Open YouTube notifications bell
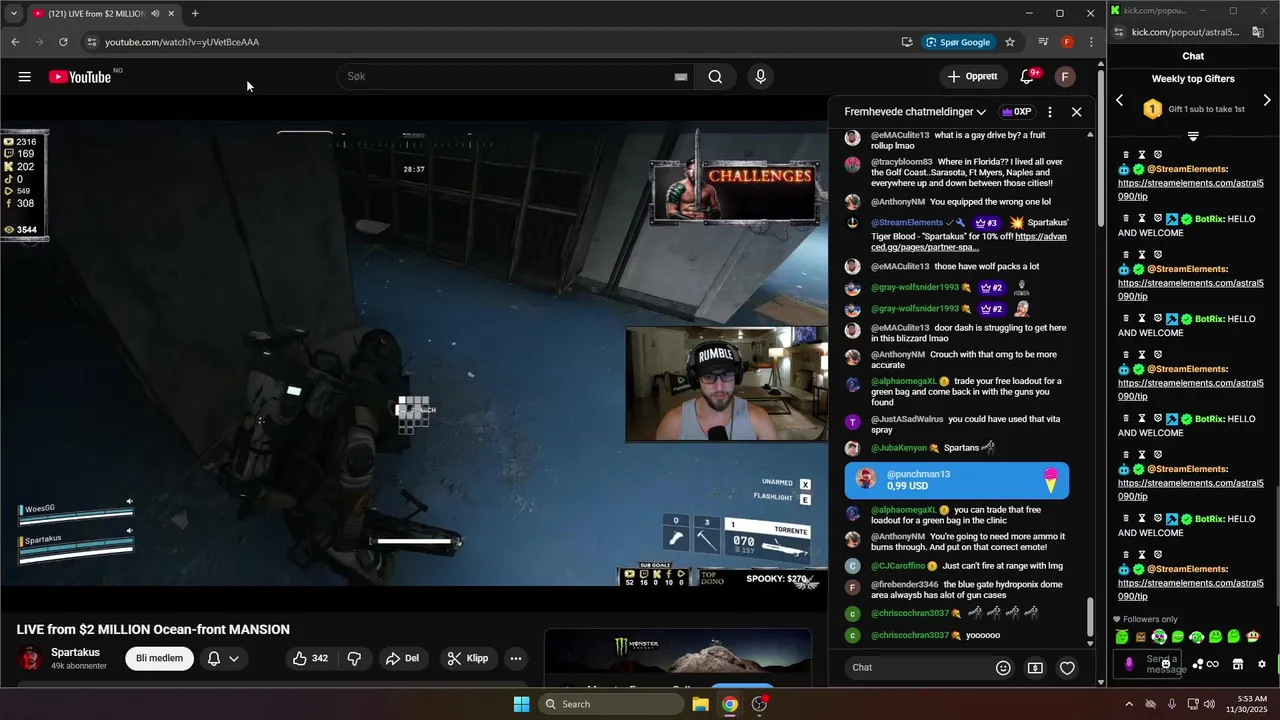This screenshot has height=720, width=1280. [1027, 77]
